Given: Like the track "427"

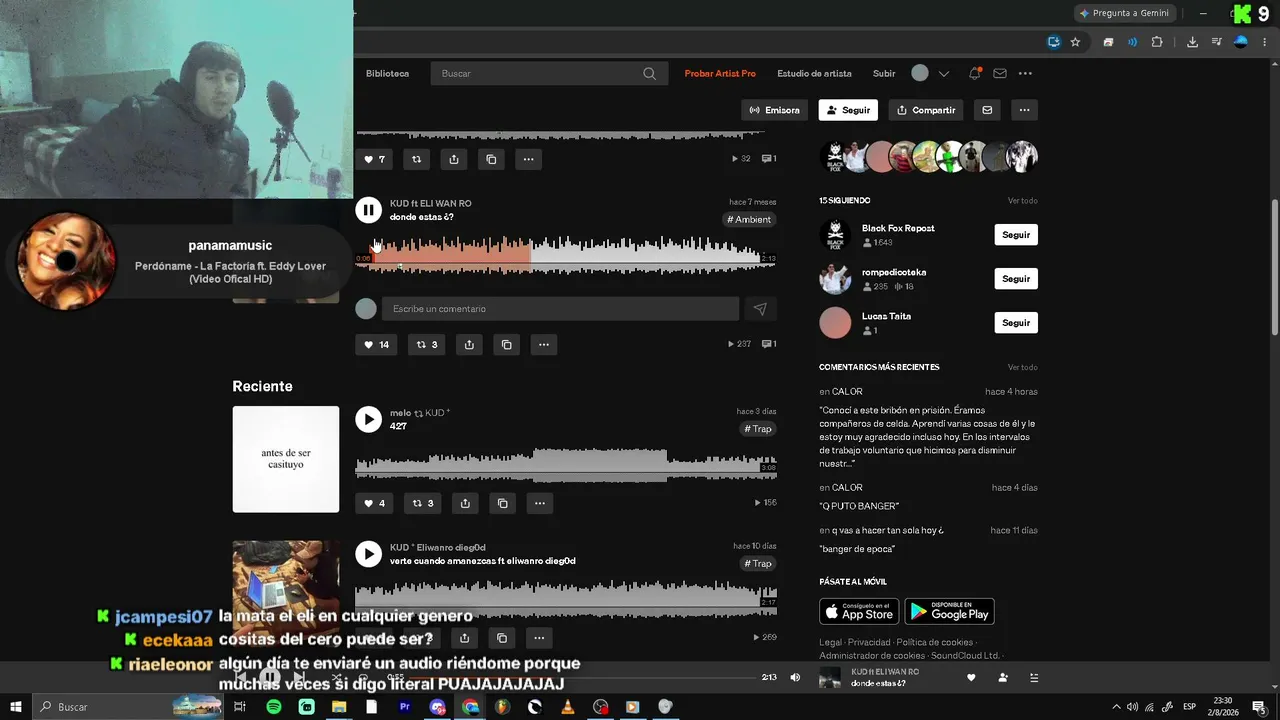Looking at the screenshot, I should click(x=374, y=503).
